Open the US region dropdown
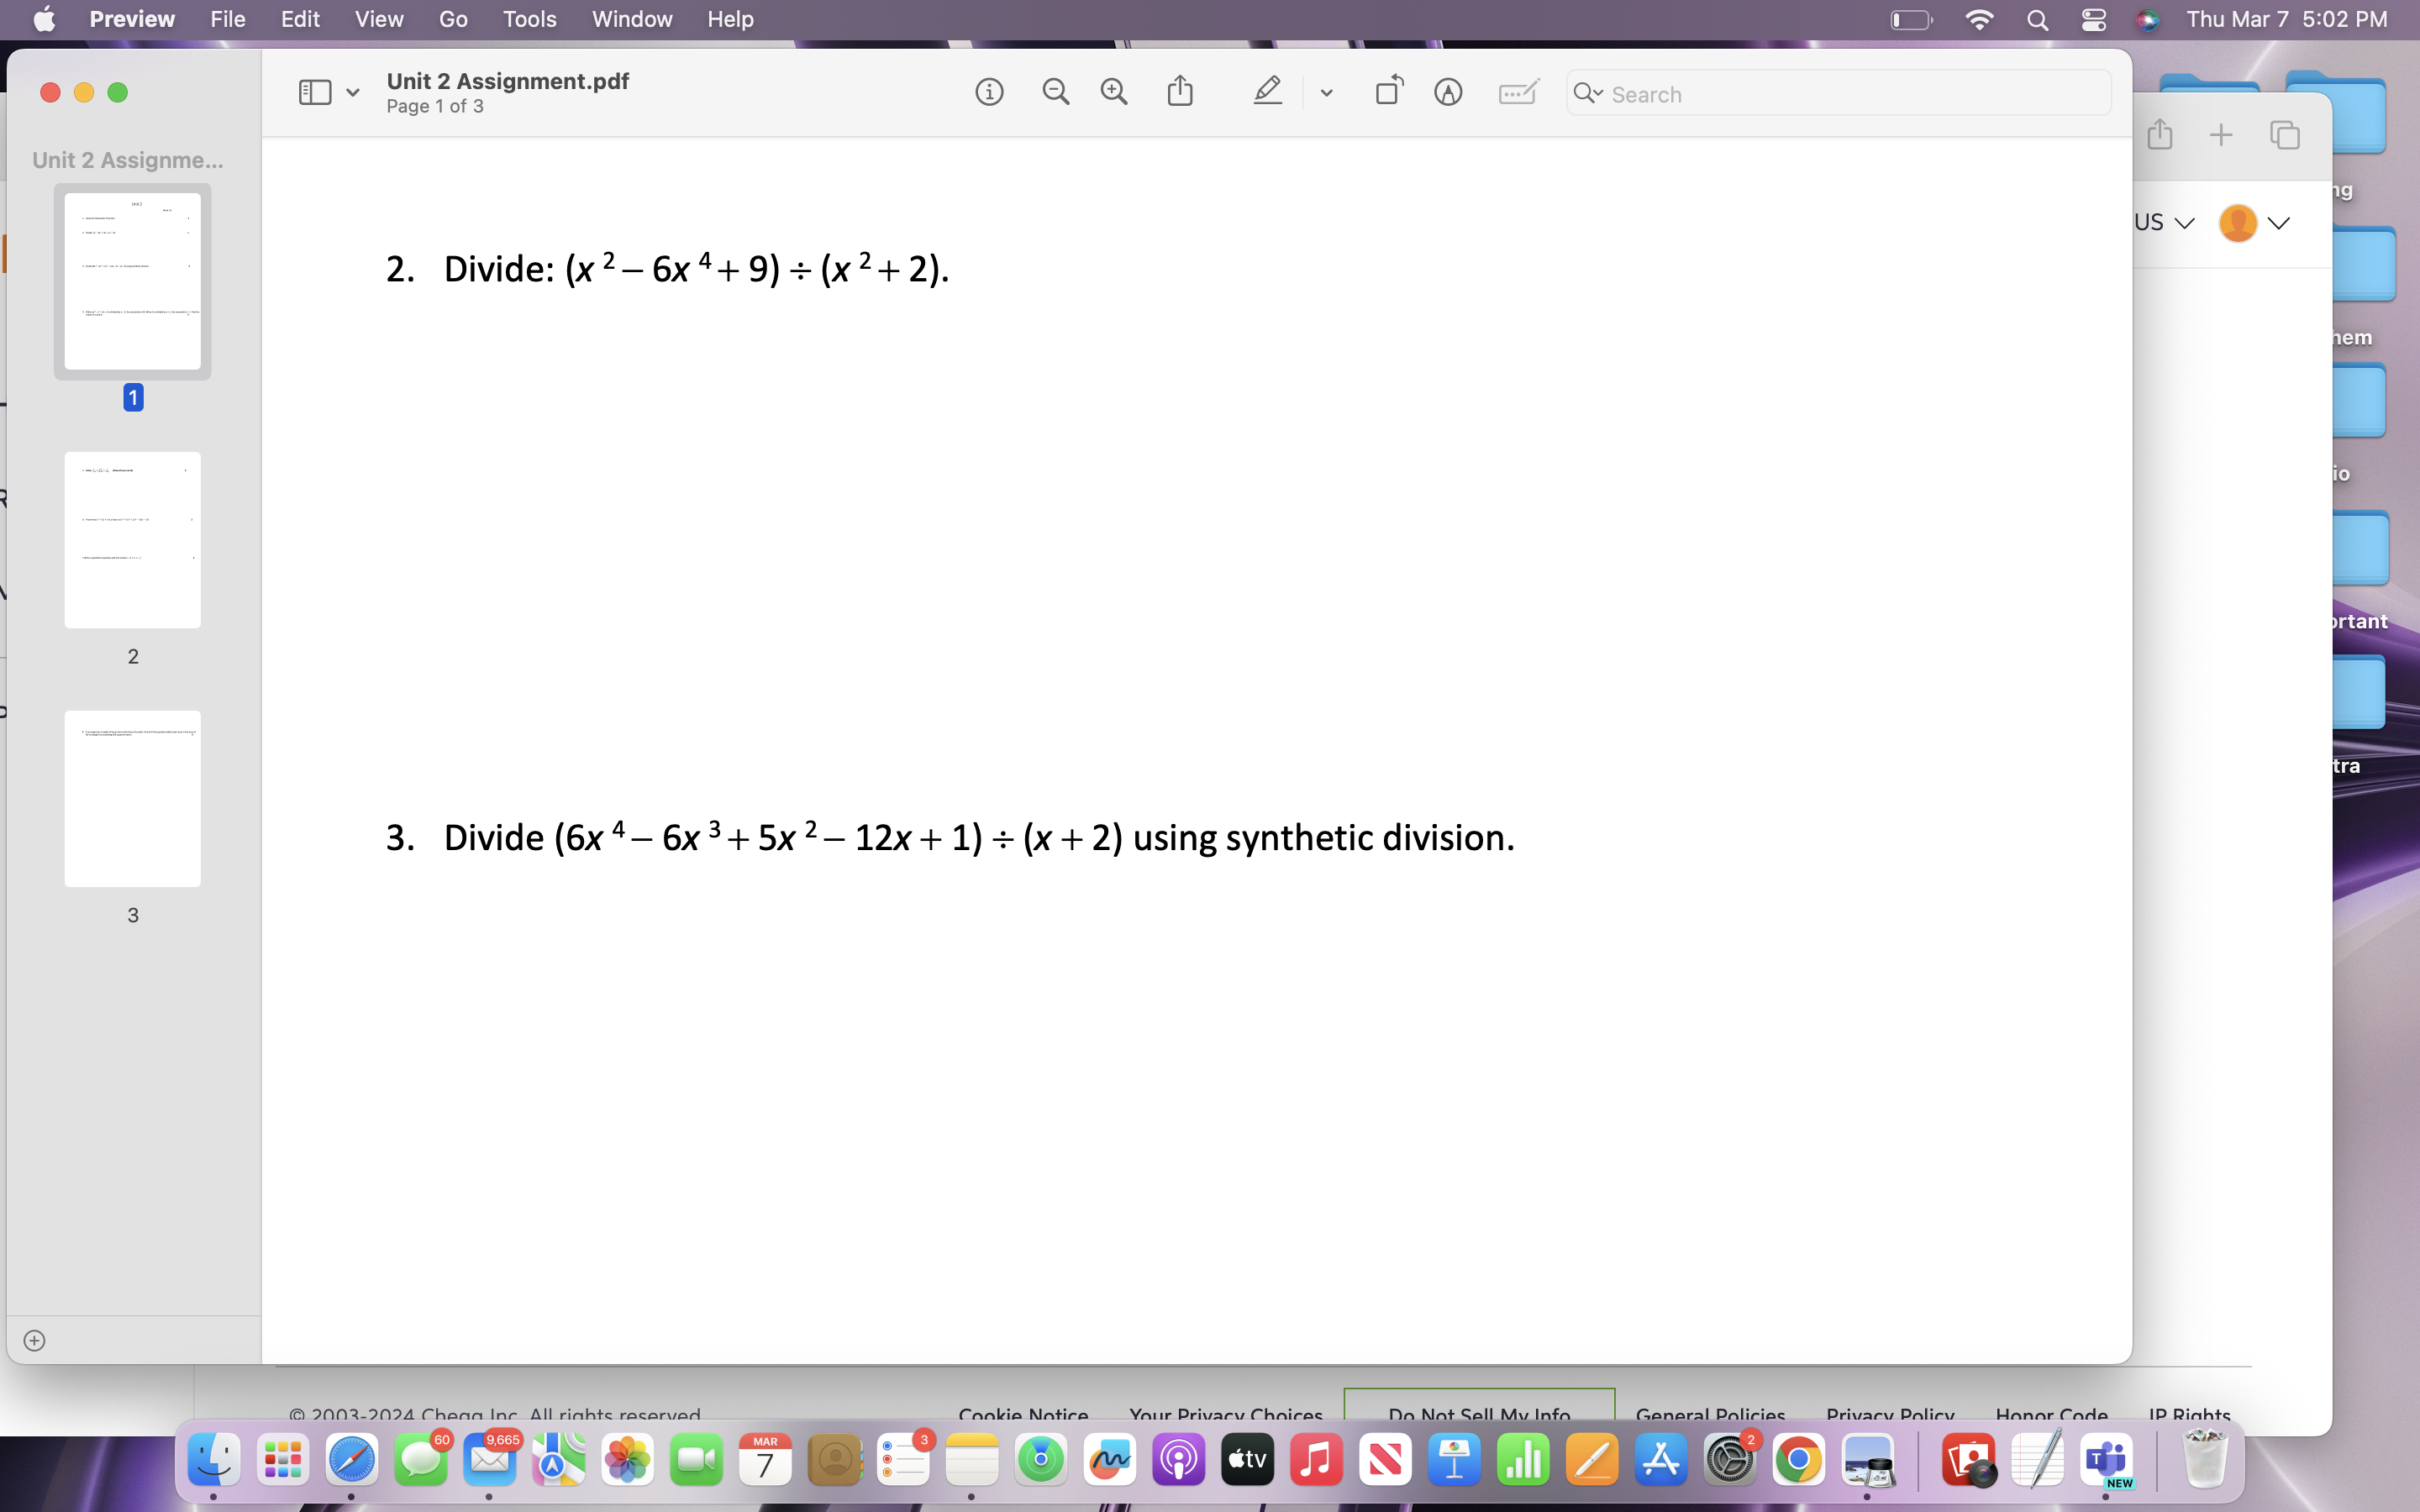Screen dimensions: 2420x1512 tap(2162, 222)
